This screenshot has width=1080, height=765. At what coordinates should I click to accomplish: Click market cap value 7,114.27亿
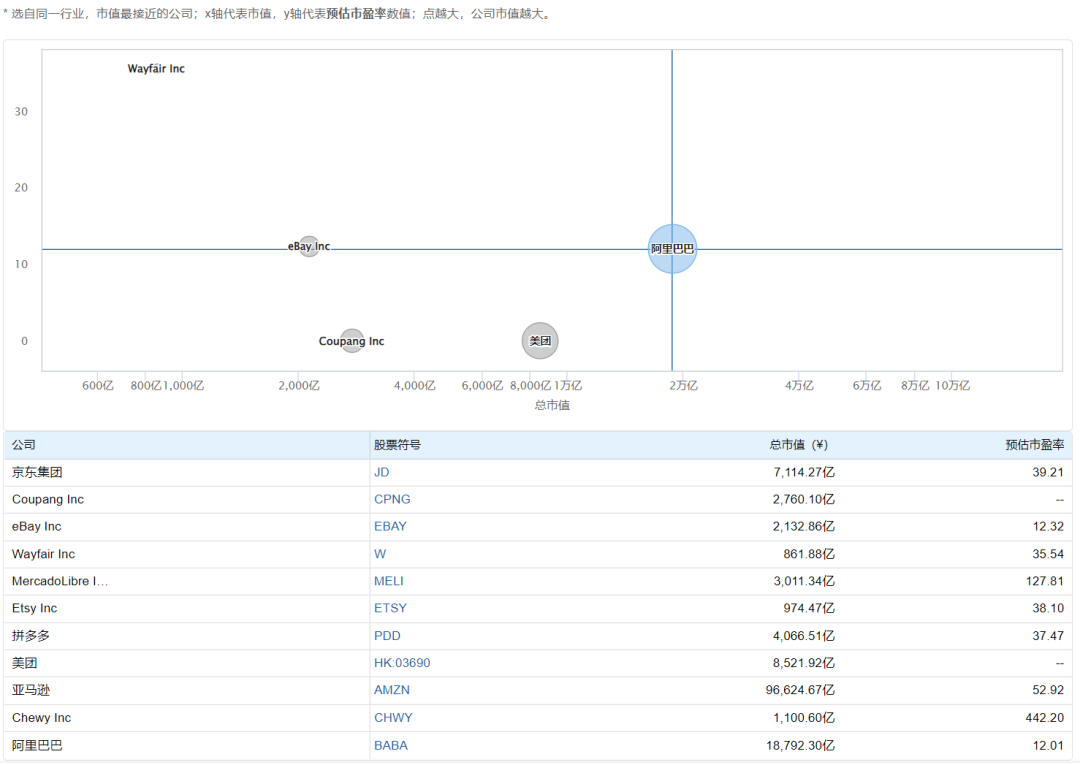pos(804,472)
